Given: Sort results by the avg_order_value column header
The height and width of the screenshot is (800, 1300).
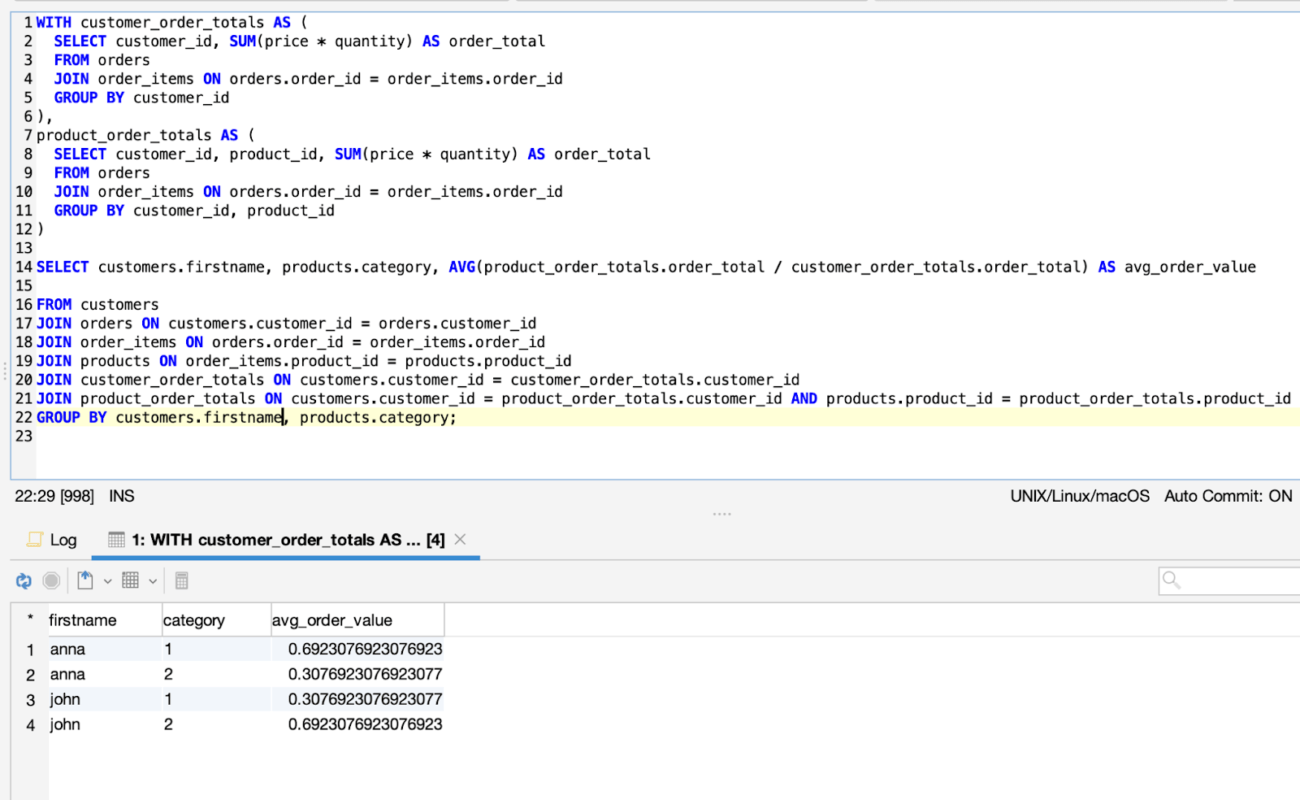Looking at the screenshot, I should 330,619.
